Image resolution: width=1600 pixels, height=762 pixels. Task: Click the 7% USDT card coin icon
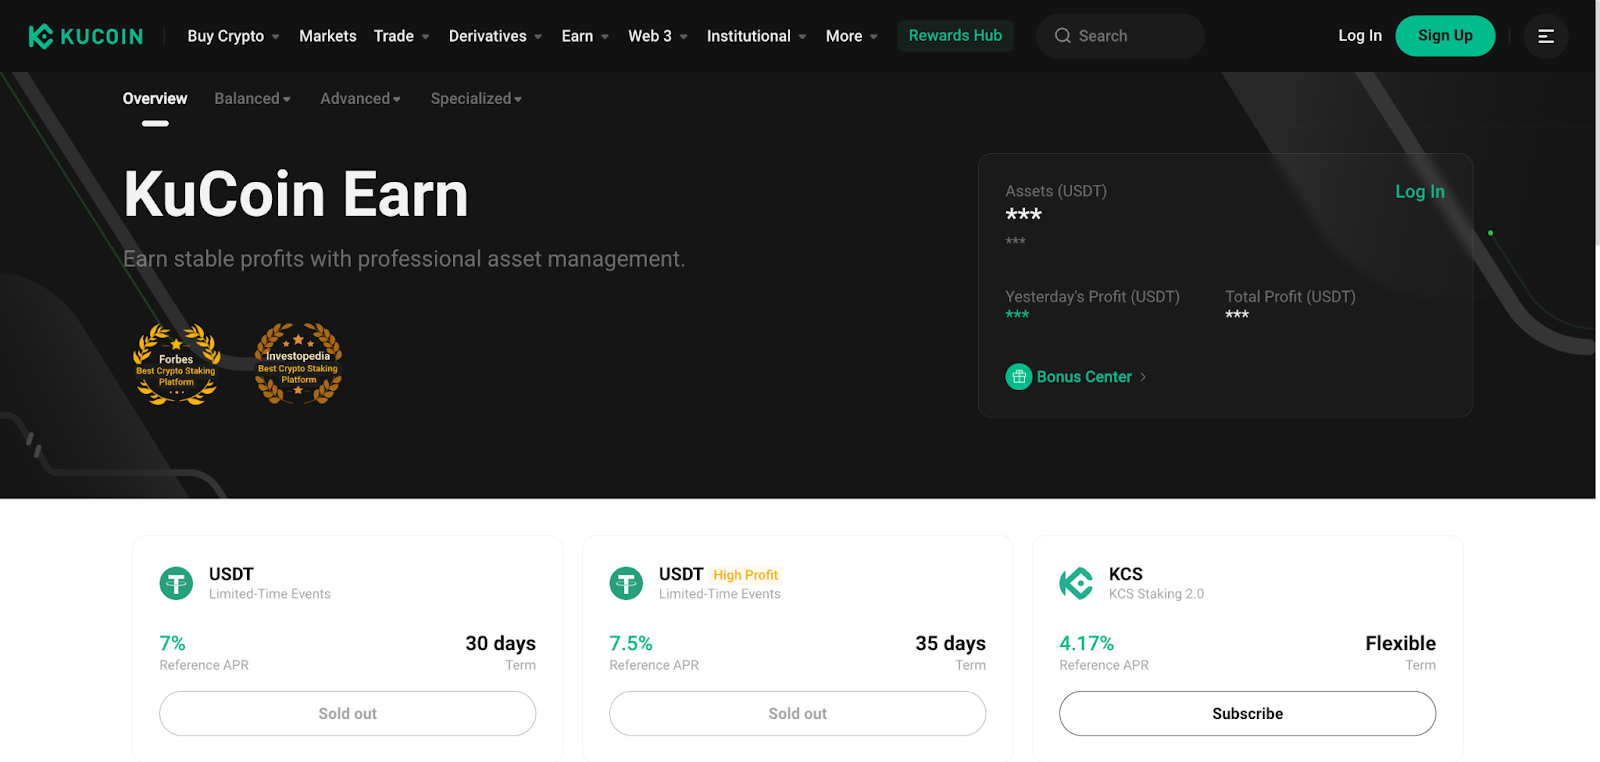click(177, 583)
